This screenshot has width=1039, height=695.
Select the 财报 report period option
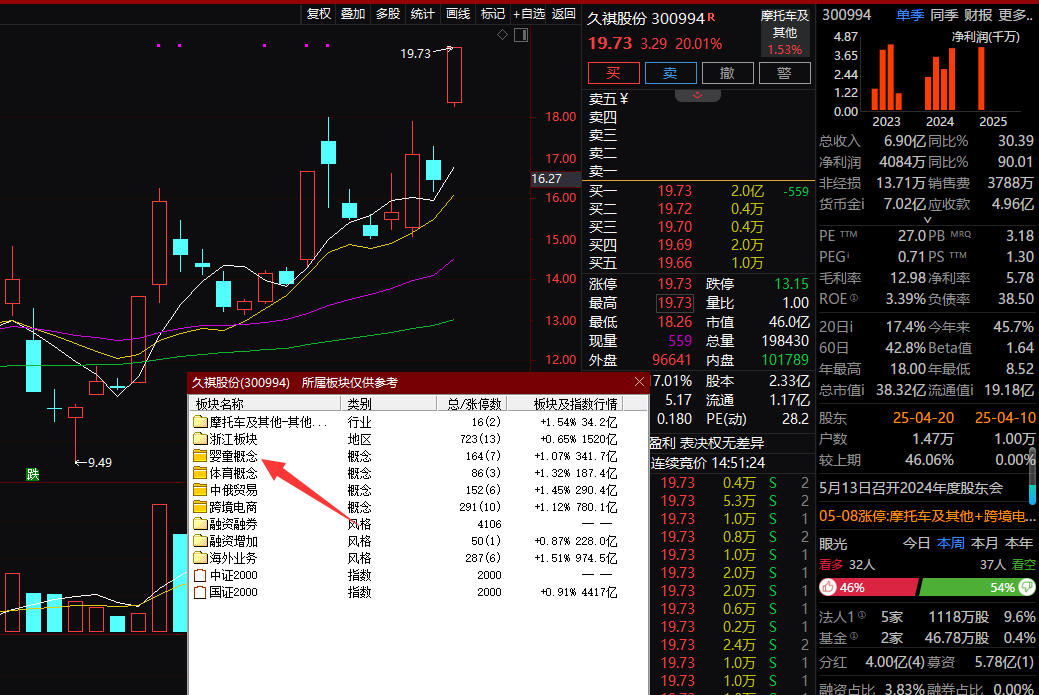[x=978, y=15]
